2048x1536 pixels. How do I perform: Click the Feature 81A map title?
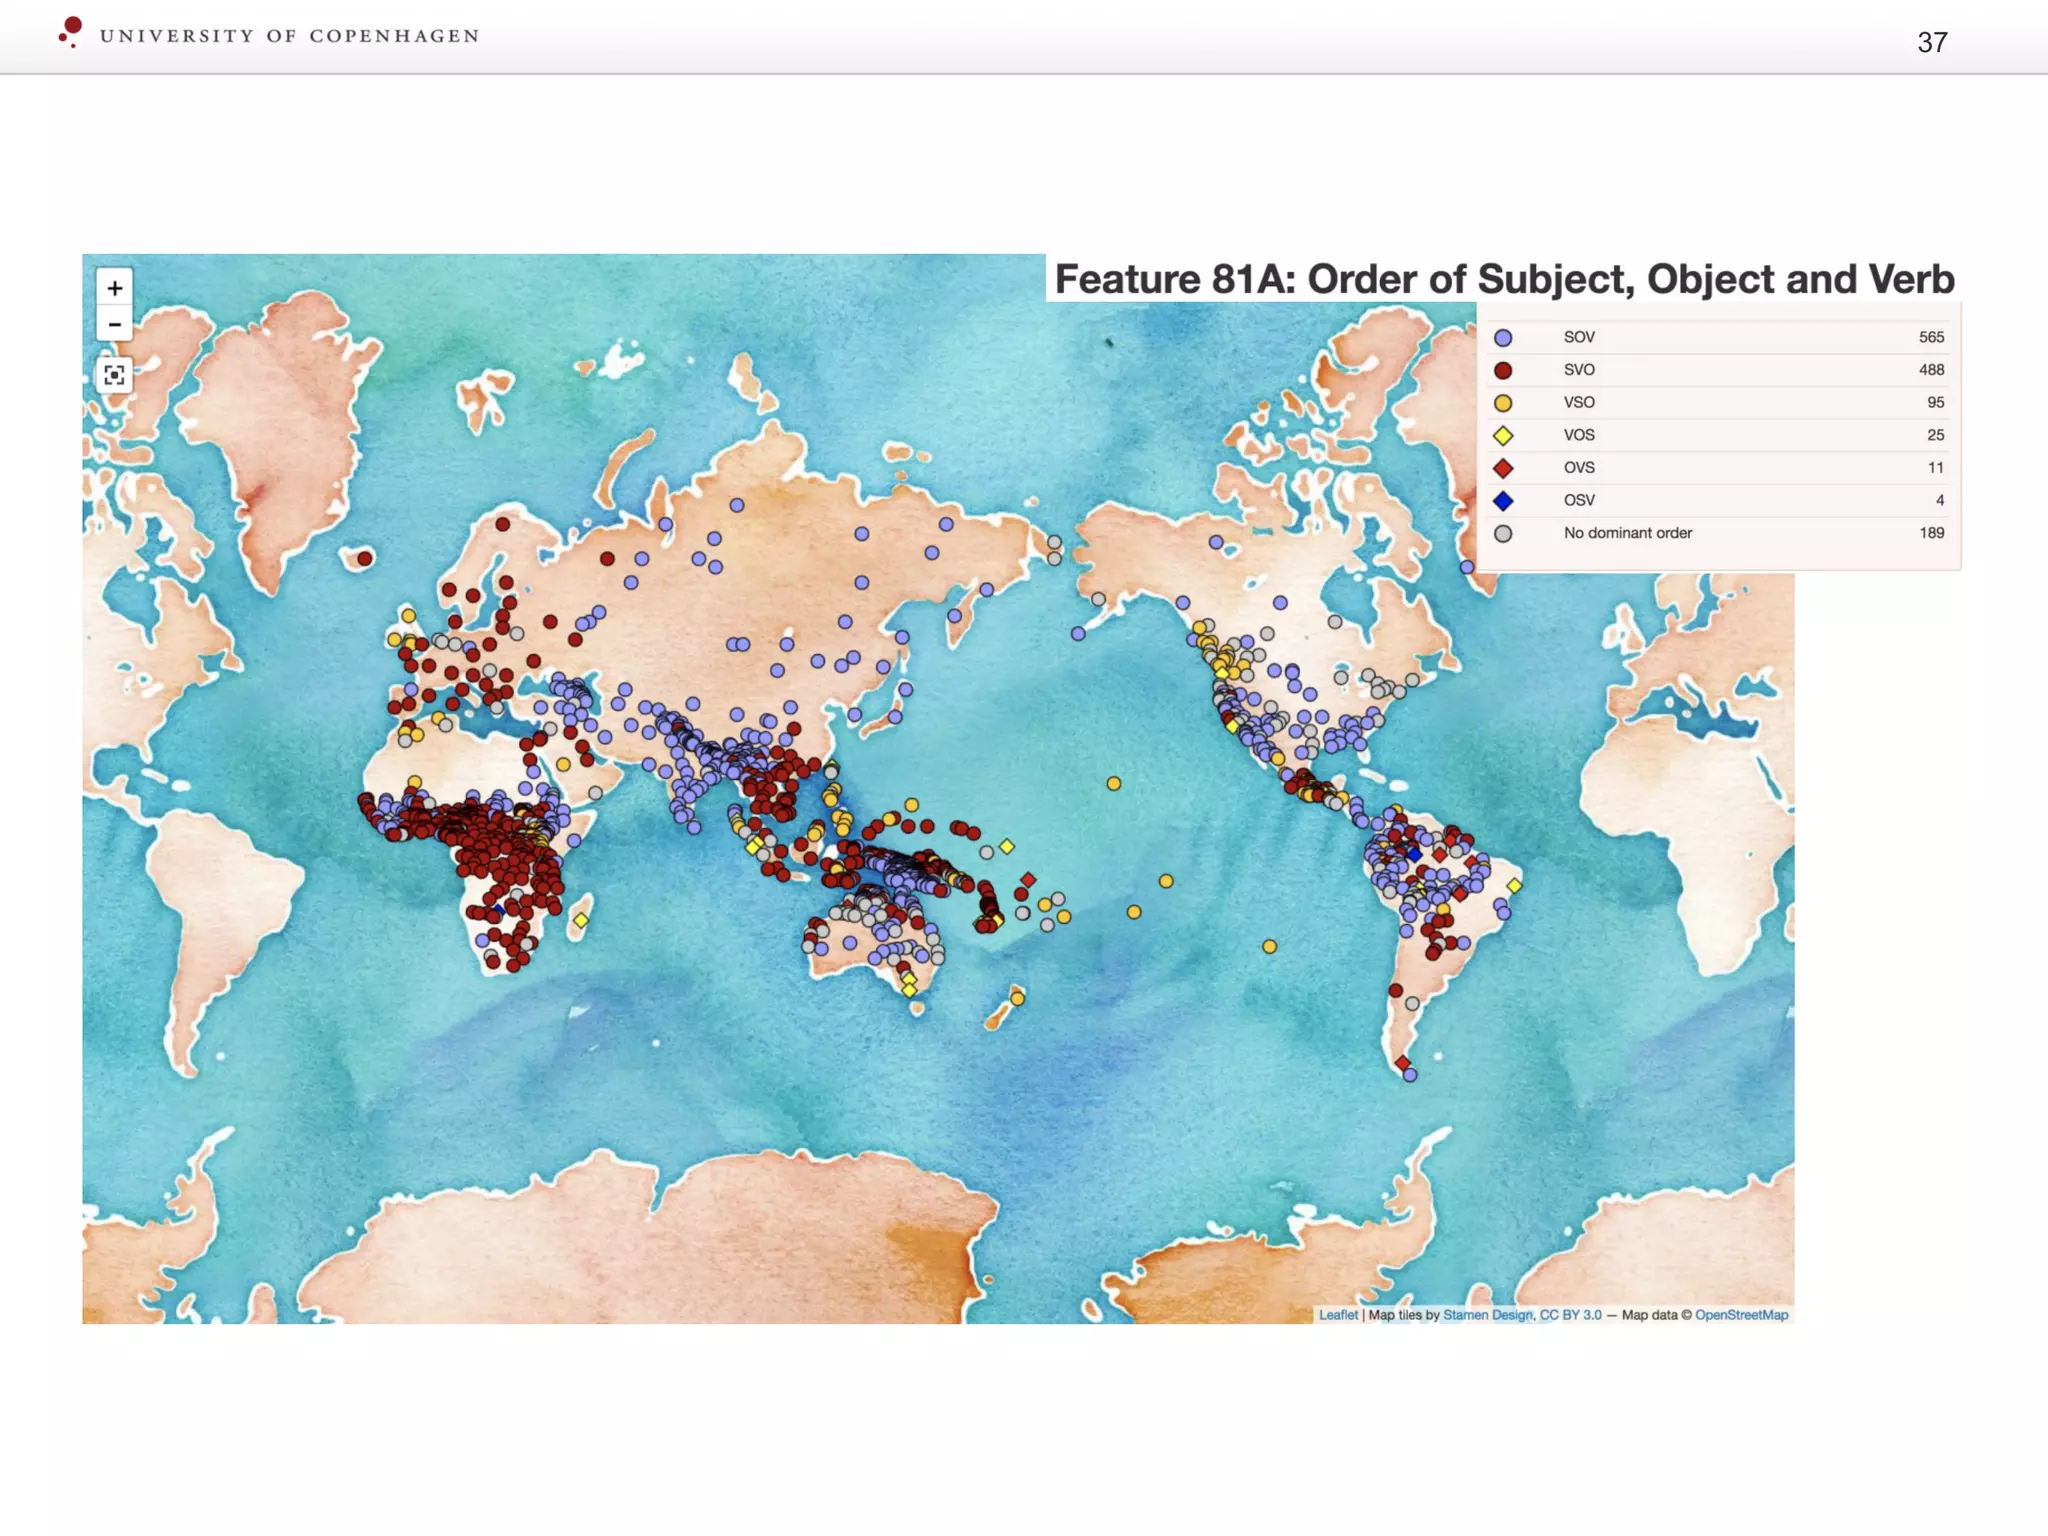tap(1504, 280)
